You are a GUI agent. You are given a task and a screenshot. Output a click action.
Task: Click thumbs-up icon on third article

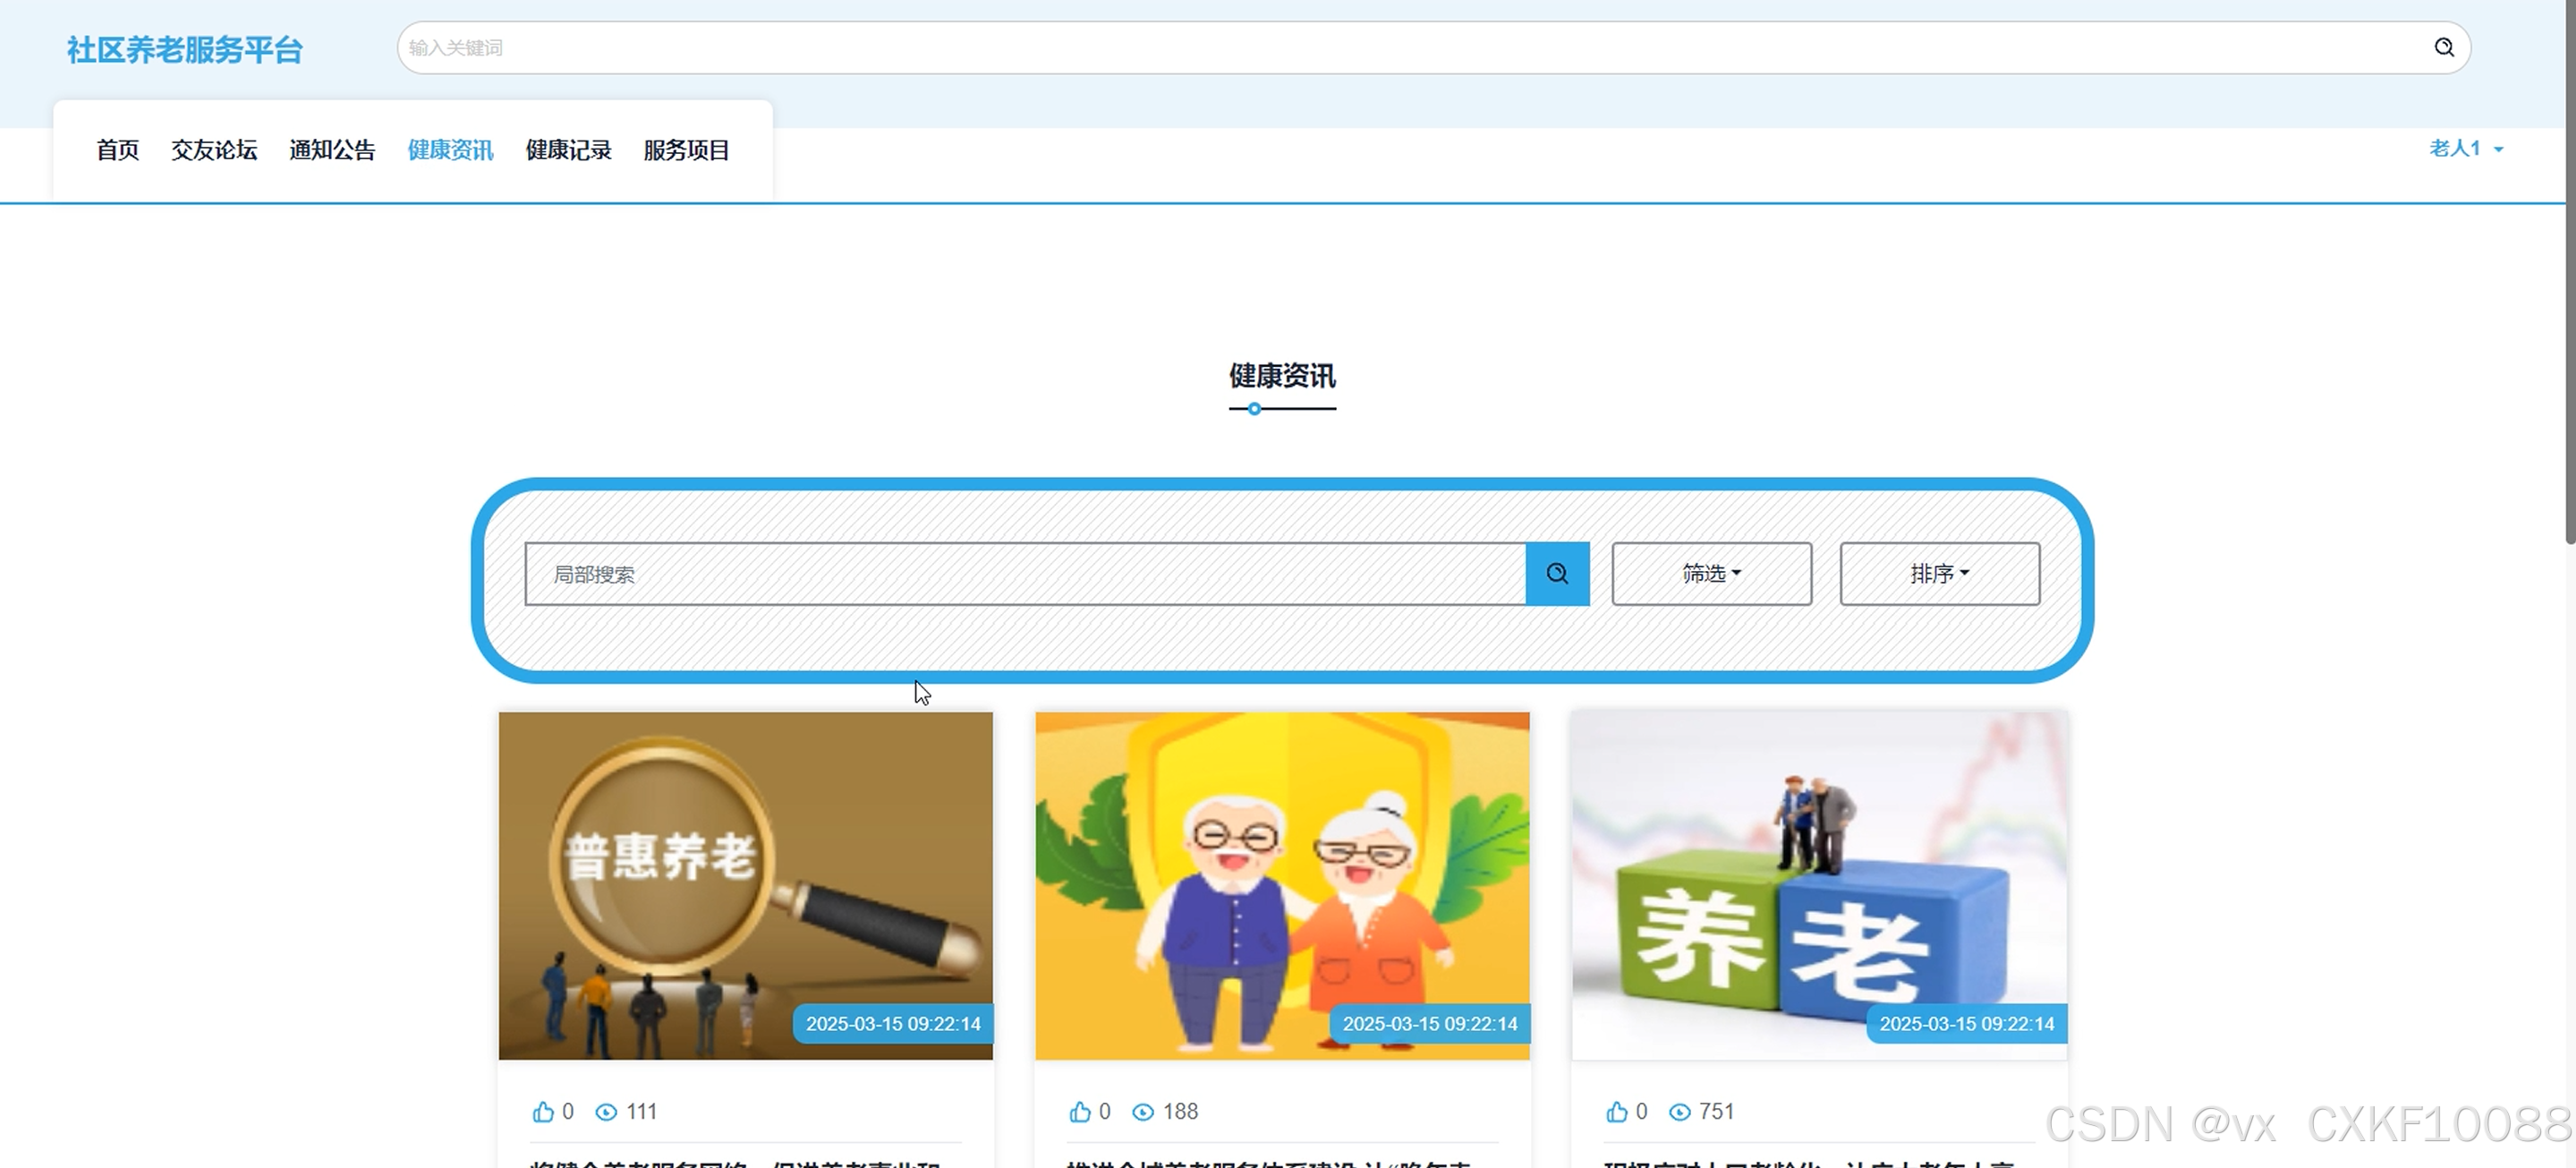click(x=1616, y=1111)
